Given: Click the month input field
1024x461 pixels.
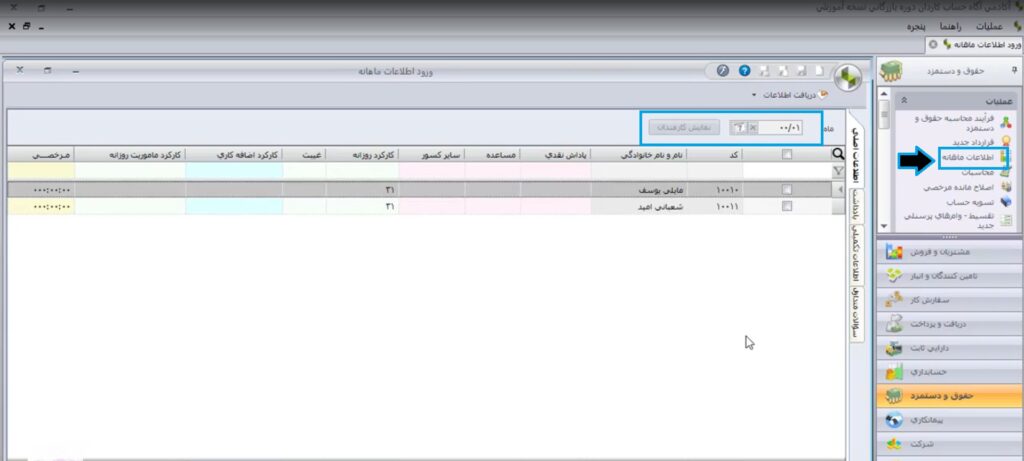Looking at the screenshot, I should pyautogui.click(x=781, y=128).
